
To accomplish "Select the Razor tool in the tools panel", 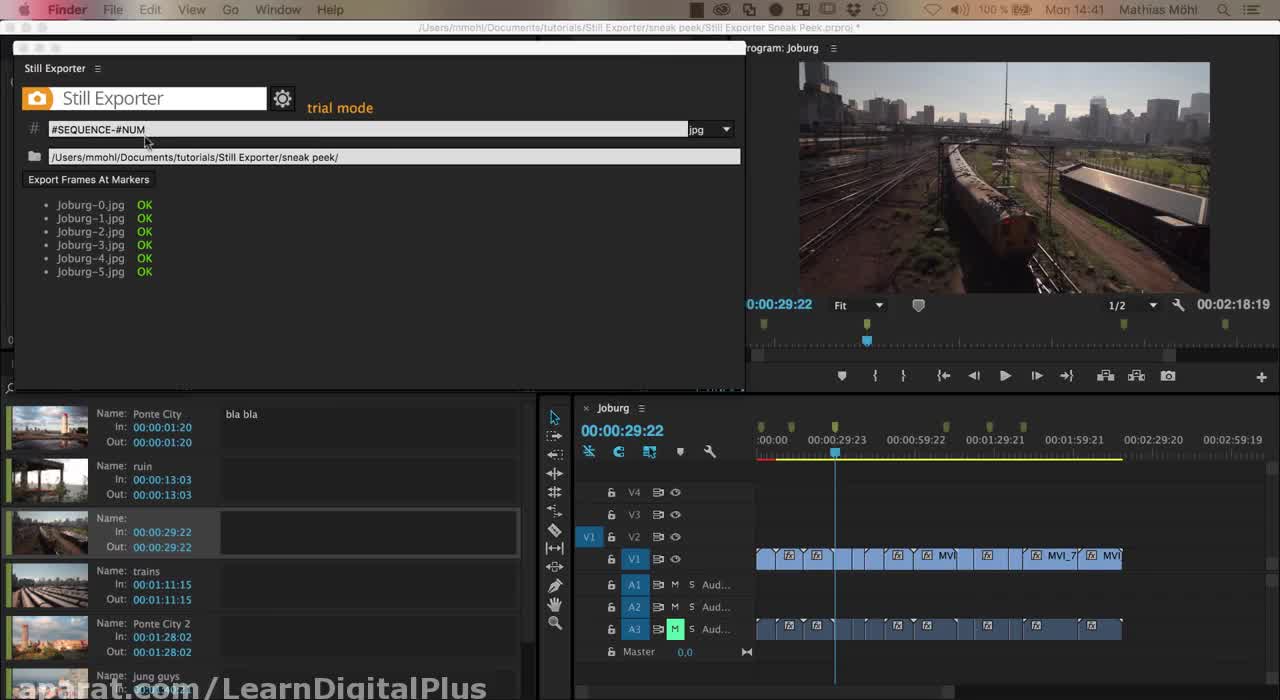I will [x=555, y=530].
